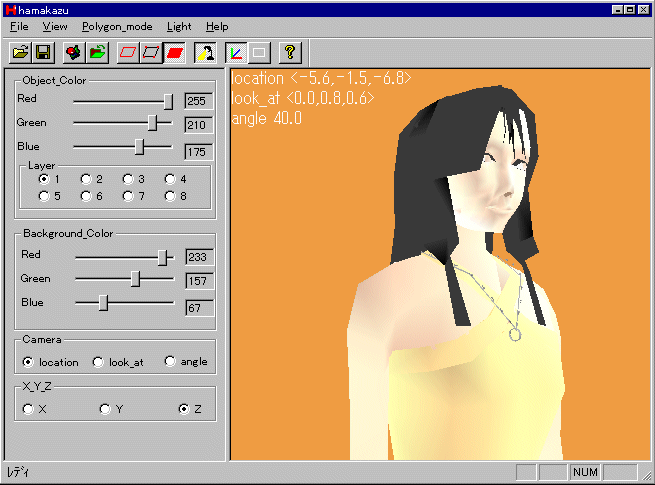This screenshot has height=485, width=655.
Task: Choose Camera look_at radio button
Action: coord(98,362)
